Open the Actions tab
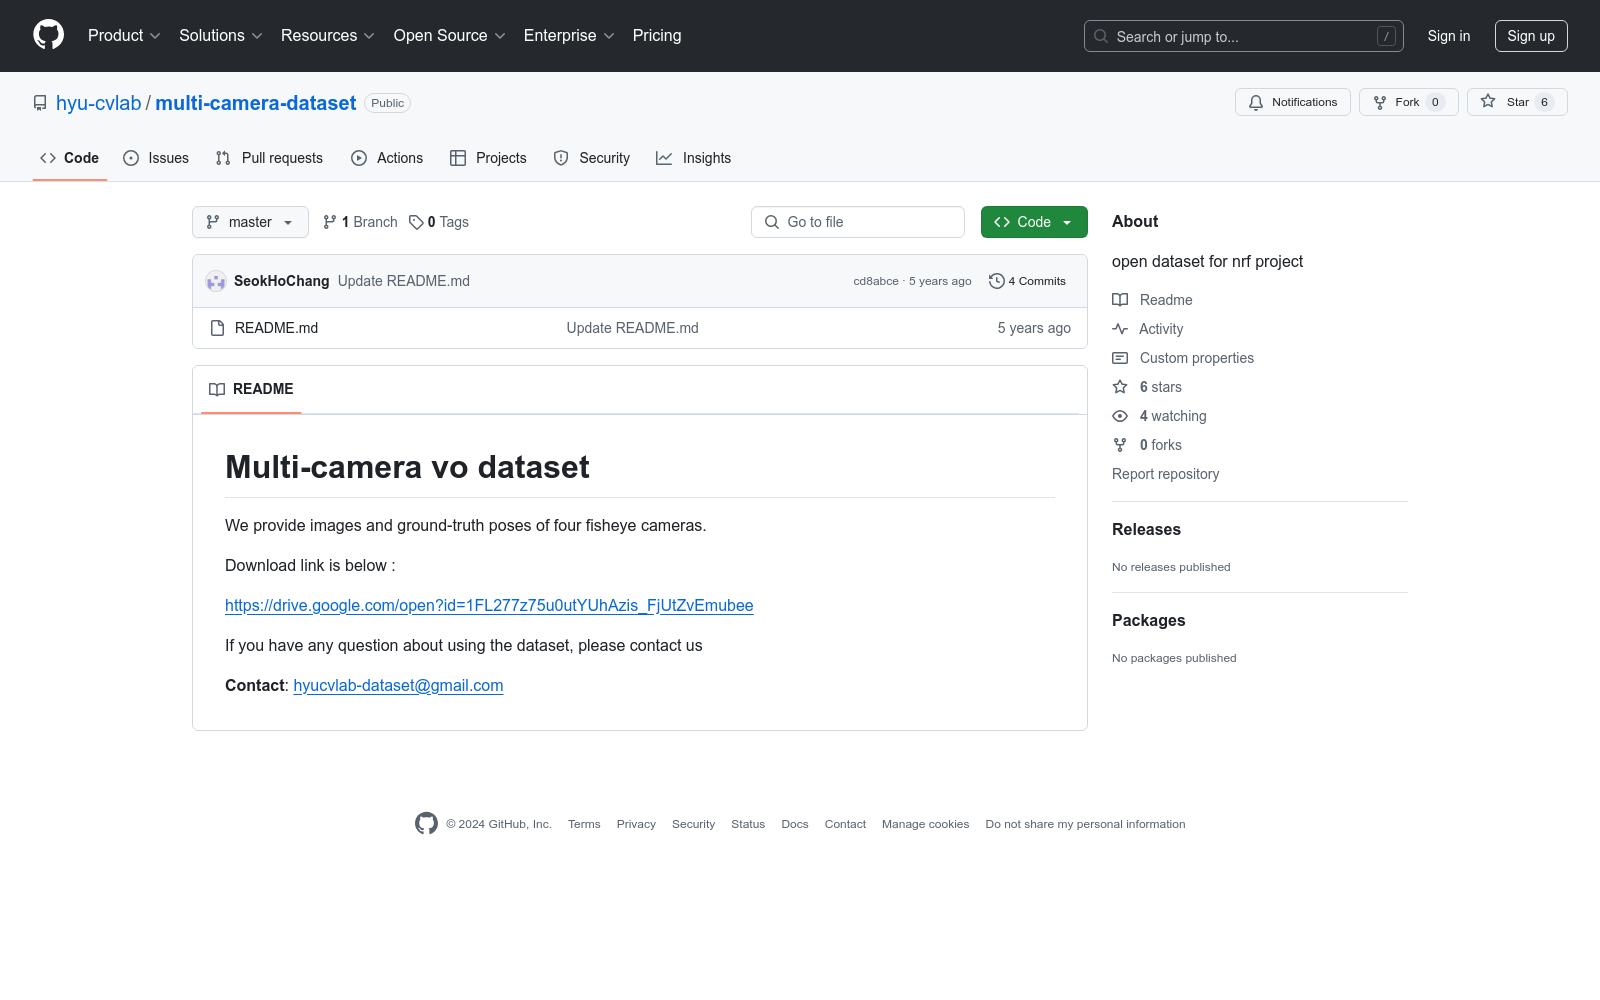 click(x=387, y=158)
